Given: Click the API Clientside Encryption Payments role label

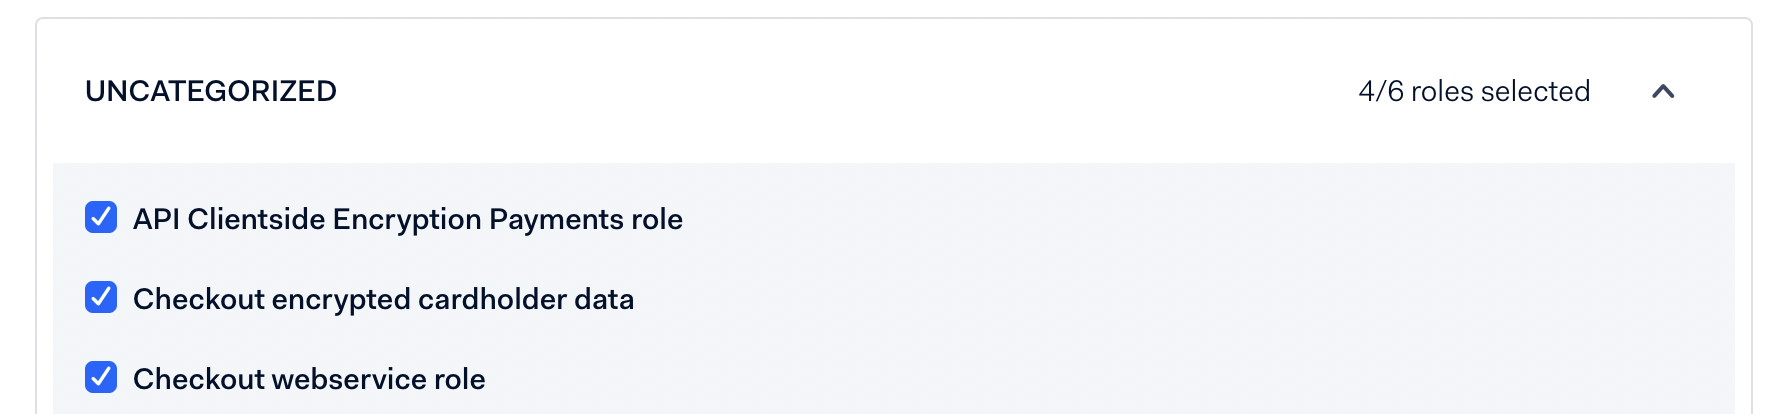Looking at the screenshot, I should click(407, 219).
